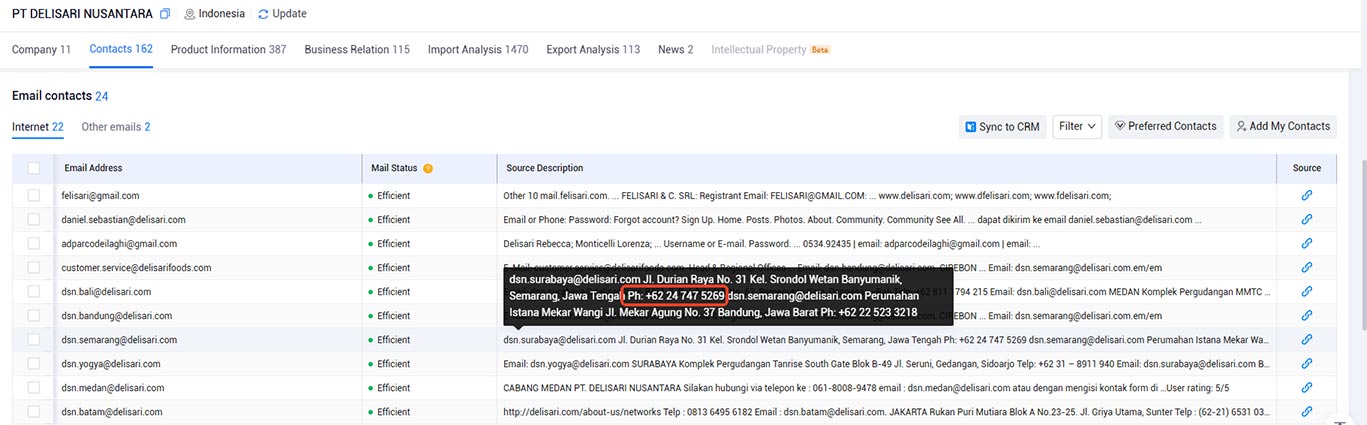Click the Indonesia country label
The image size is (1367, 425).
tap(221, 14)
